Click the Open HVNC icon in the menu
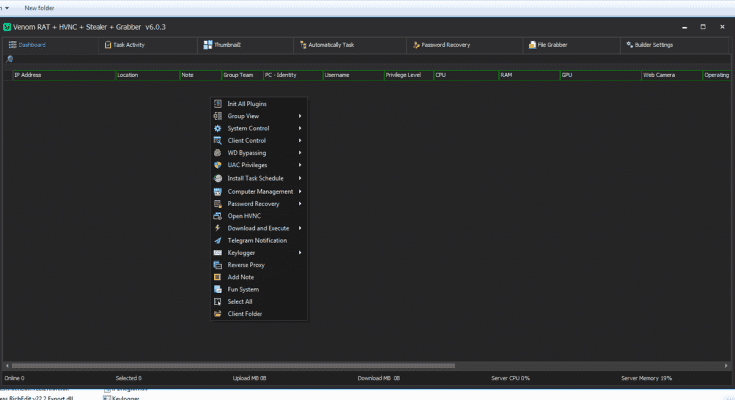The image size is (735, 400). tap(218, 216)
